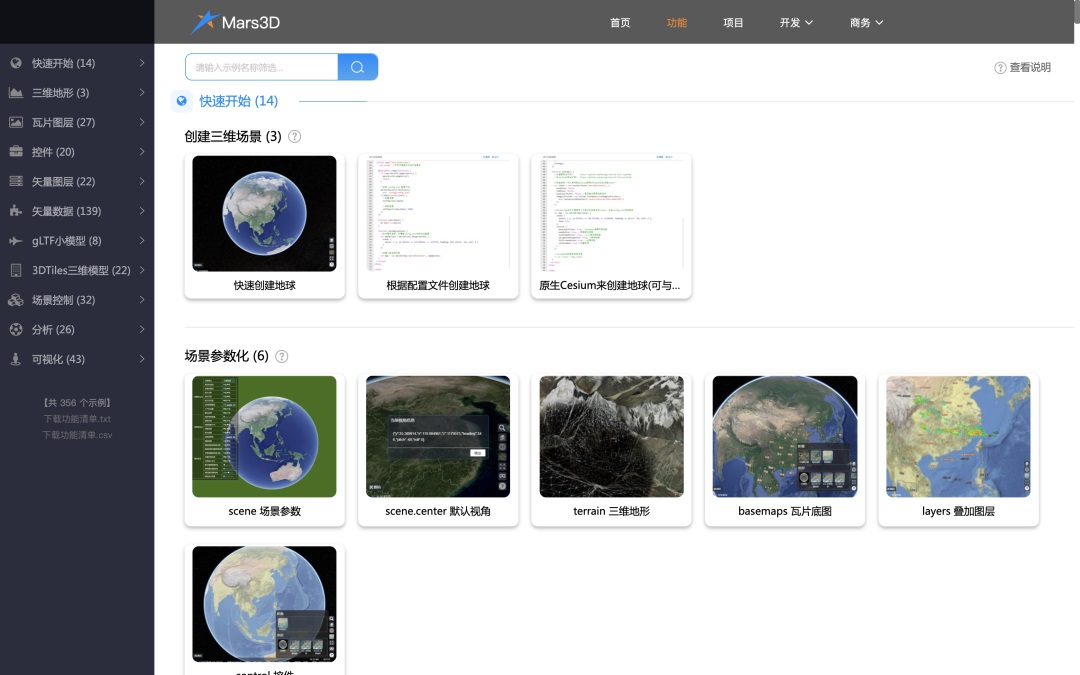Open the 快速创建地球 example thumbnail
1080x675 pixels.
265,214
